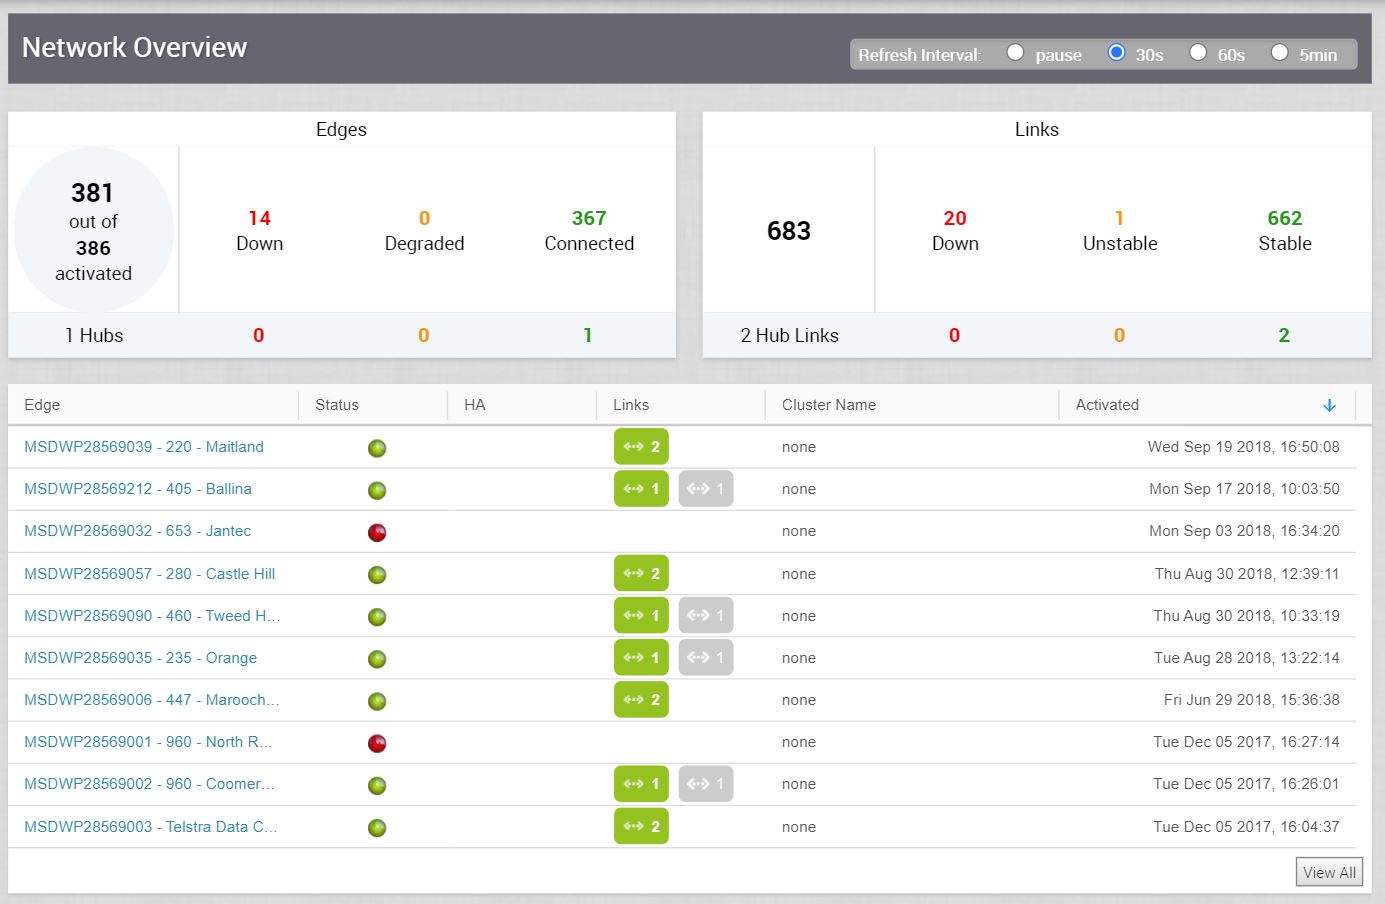Select pause refresh interval
Viewport: 1385px width, 904px height.
1015,53
